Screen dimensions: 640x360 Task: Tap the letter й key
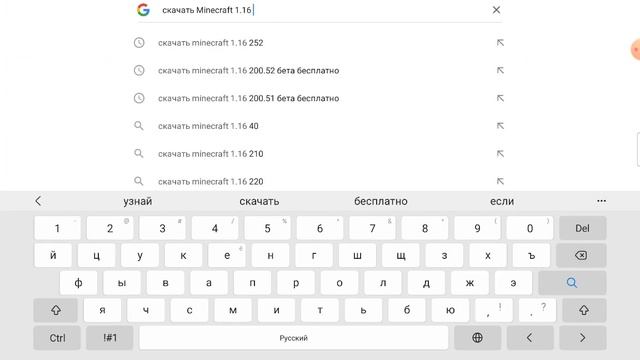(x=53, y=256)
